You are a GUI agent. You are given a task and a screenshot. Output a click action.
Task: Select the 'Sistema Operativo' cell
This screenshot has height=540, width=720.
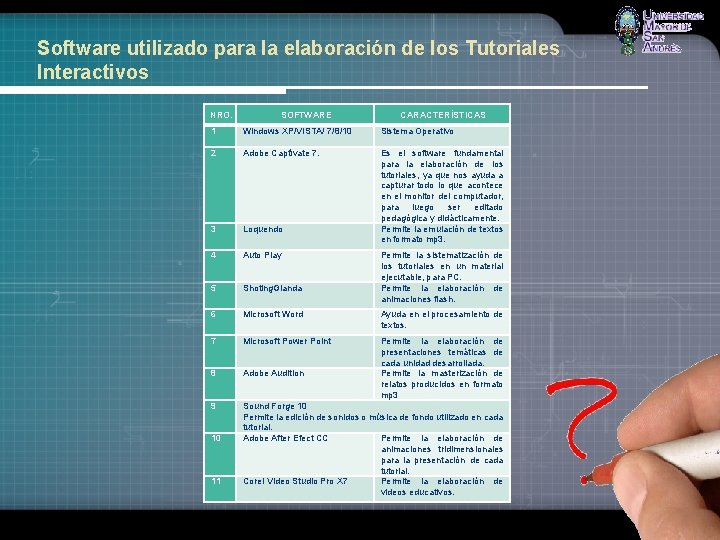[x=442, y=135]
